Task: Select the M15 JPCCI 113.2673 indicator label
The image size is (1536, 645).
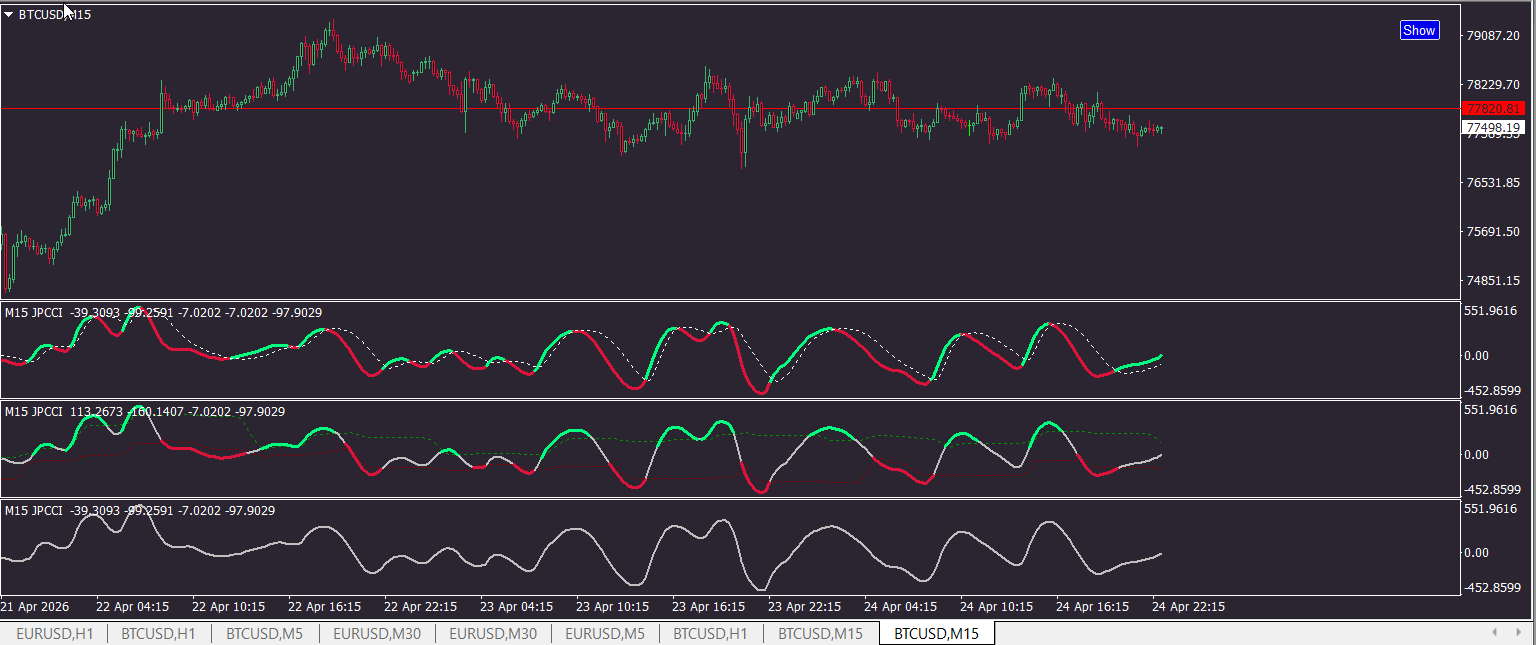Action: click(x=145, y=411)
